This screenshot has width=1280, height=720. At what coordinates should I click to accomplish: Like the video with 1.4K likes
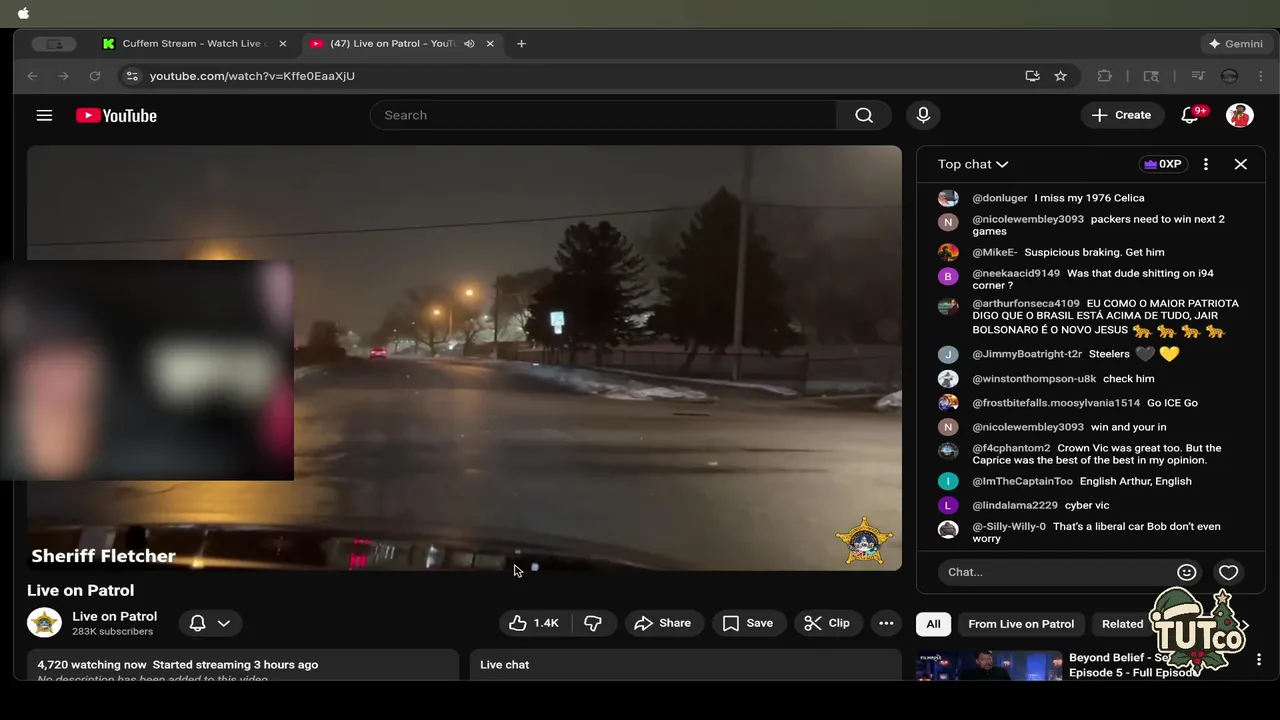click(x=534, y=623)
